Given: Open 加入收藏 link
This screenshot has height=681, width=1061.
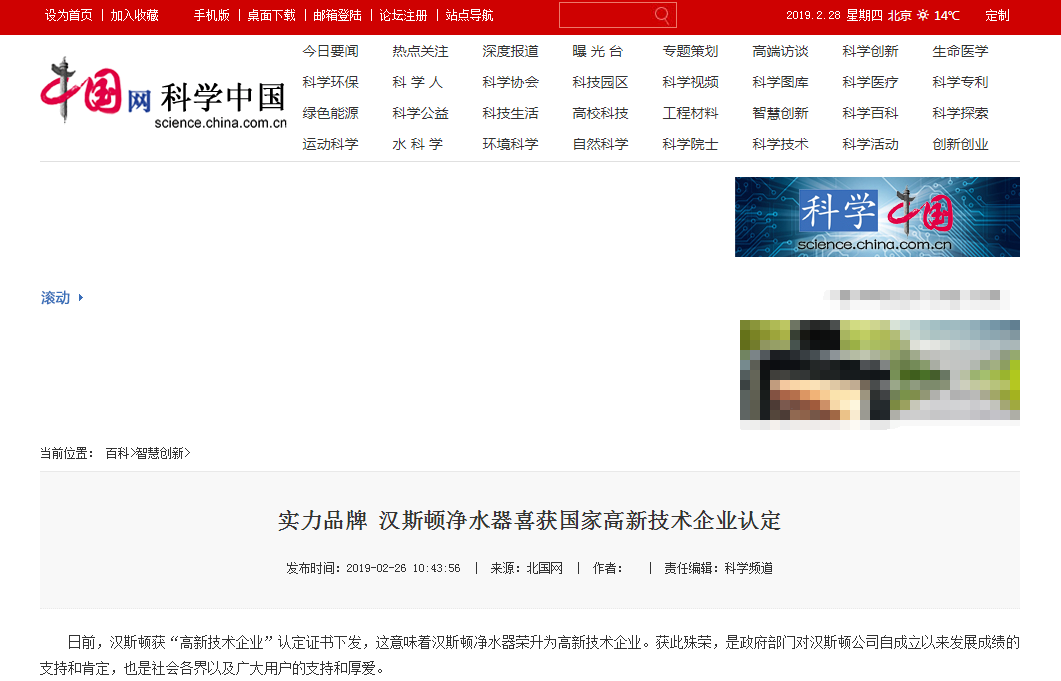Looking at the screenshot, I should pyautogui.click(x=135, y=16).
